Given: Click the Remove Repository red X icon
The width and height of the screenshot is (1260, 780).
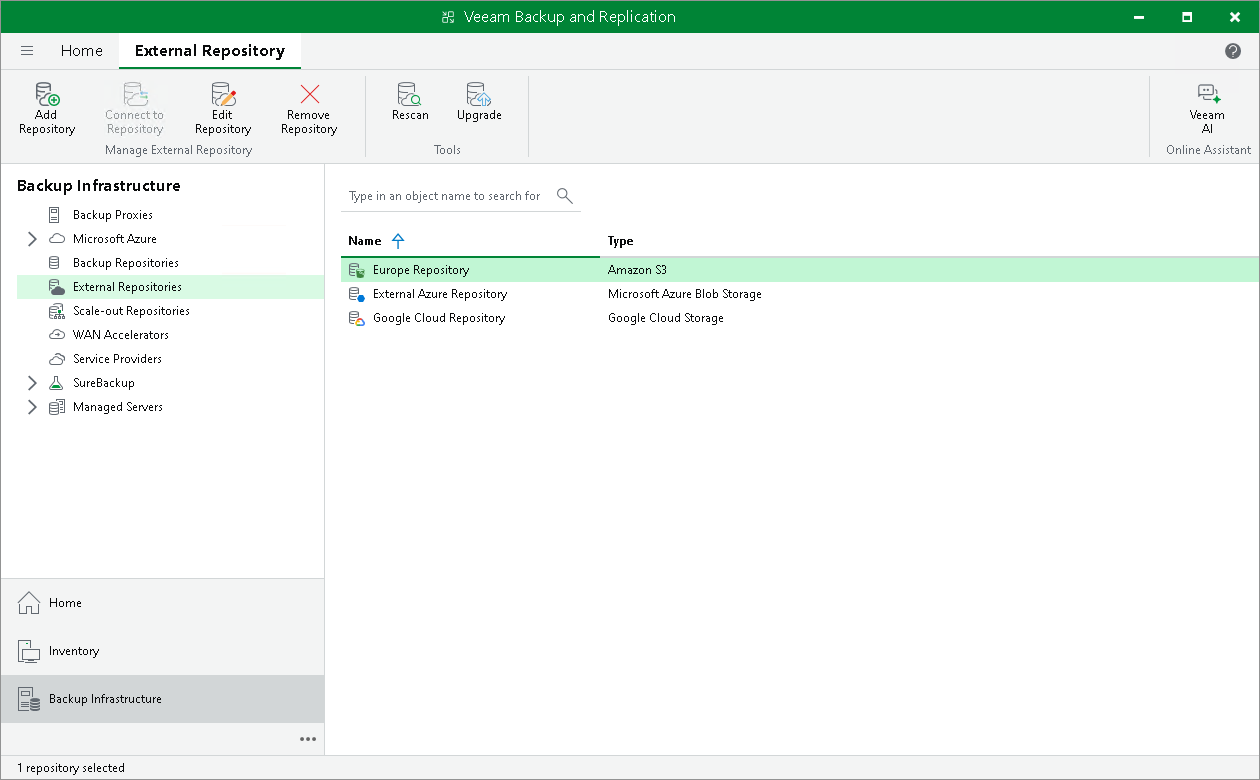Looking at the screenshot, I should click(x=309, y=94).
